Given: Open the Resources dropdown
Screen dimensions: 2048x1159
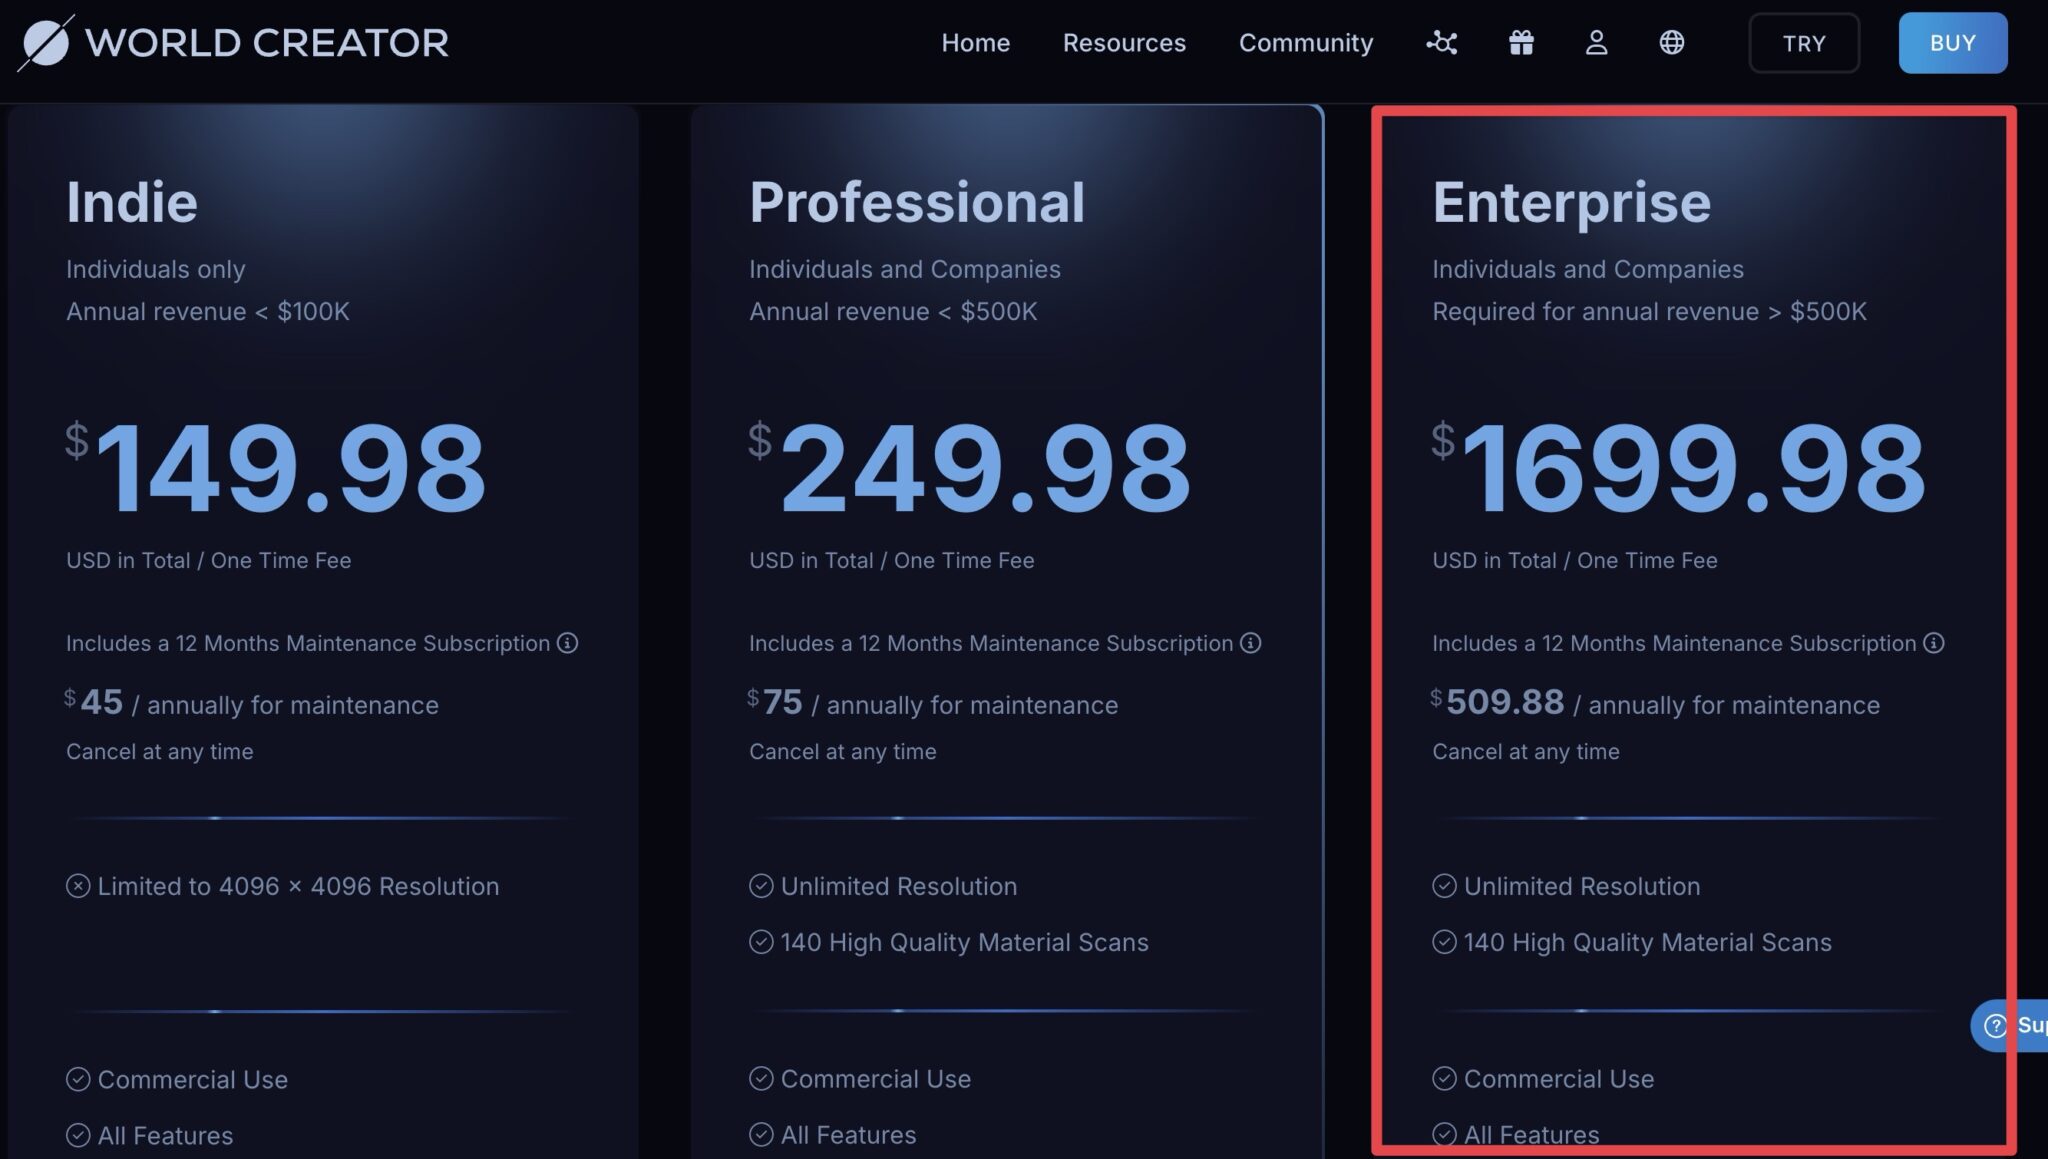Looking at the screenshot, I should tap(1124, 42).
